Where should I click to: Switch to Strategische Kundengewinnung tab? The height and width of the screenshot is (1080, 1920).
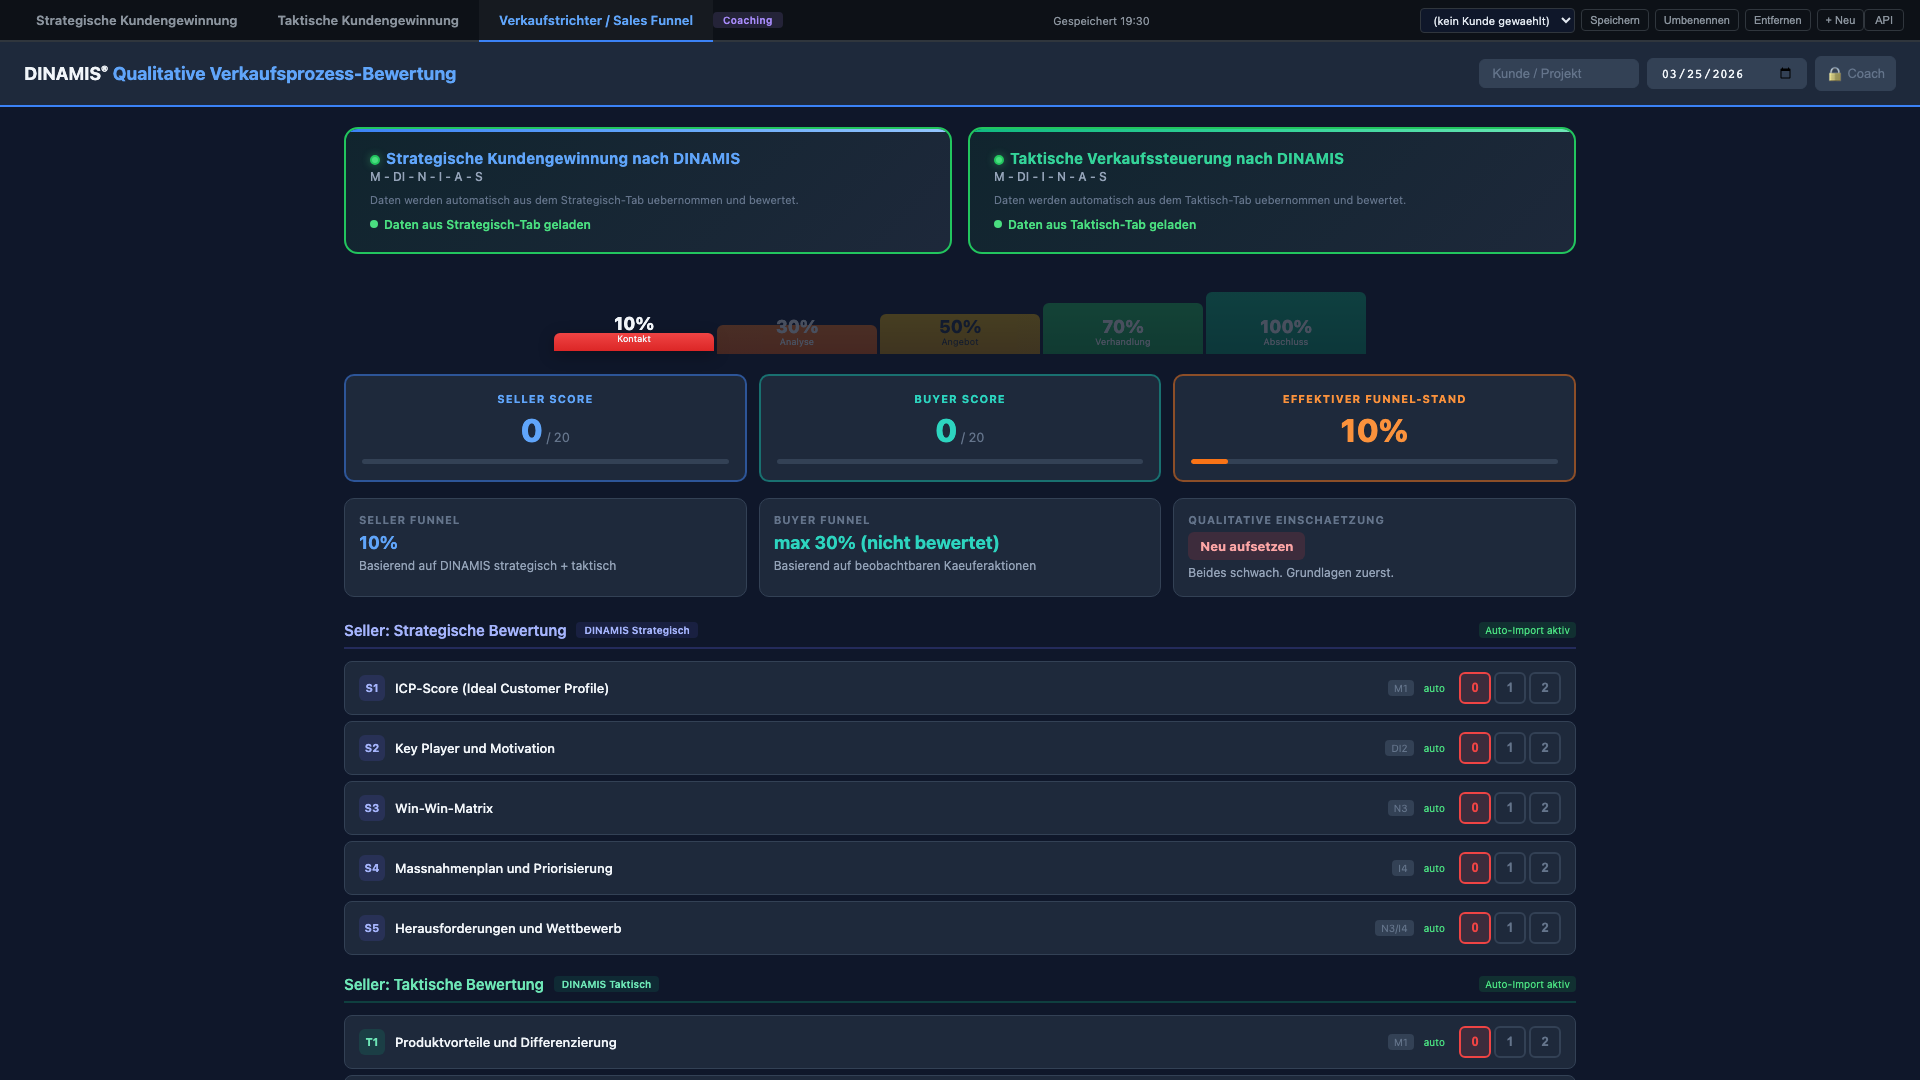click(x=136, y=20)
